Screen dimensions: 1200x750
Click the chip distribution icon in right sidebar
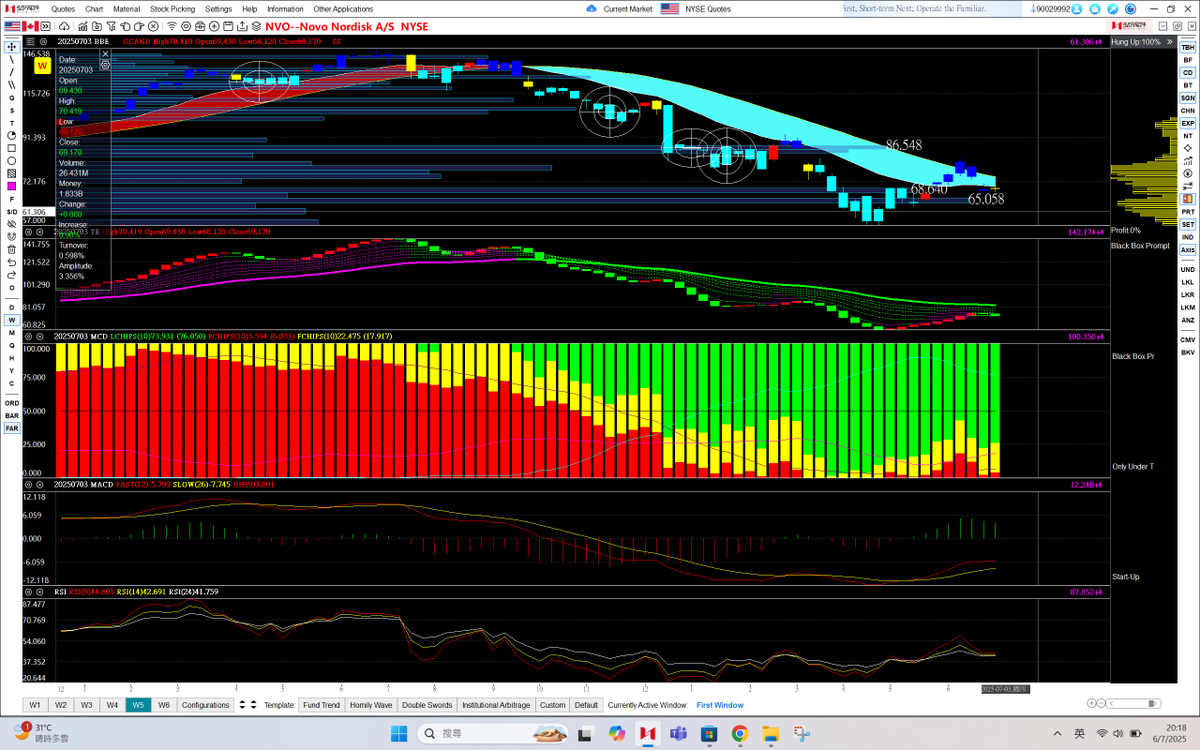(x=1187, y=198)
